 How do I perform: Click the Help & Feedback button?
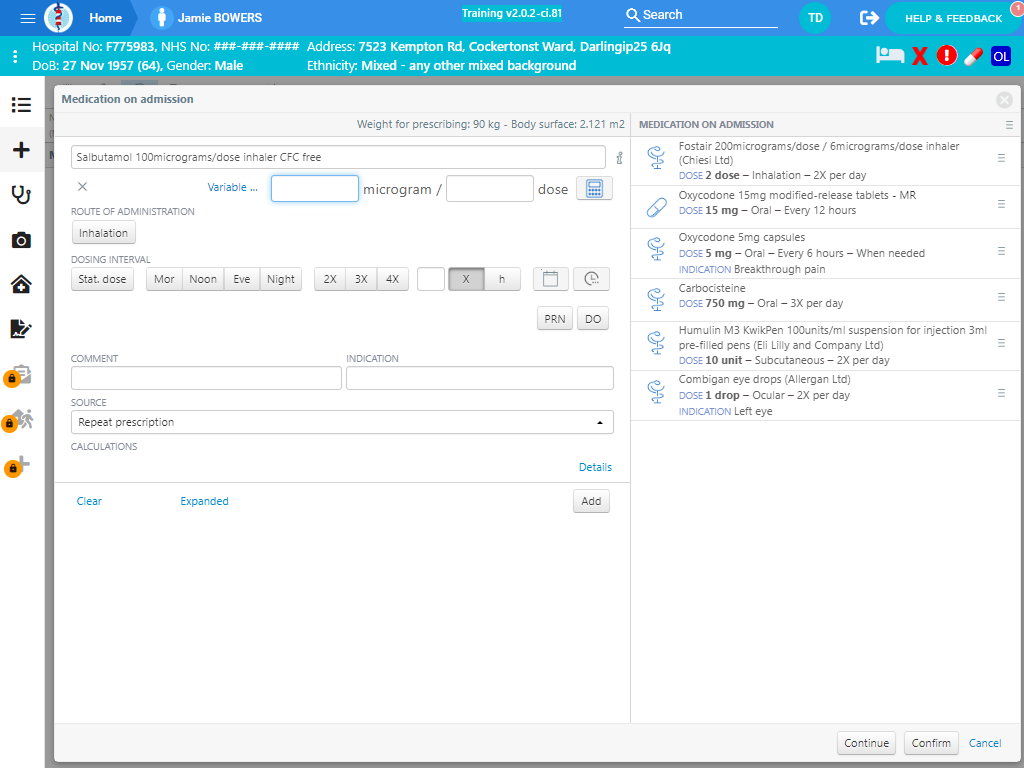pyautogui.click(x=953, y=18)
